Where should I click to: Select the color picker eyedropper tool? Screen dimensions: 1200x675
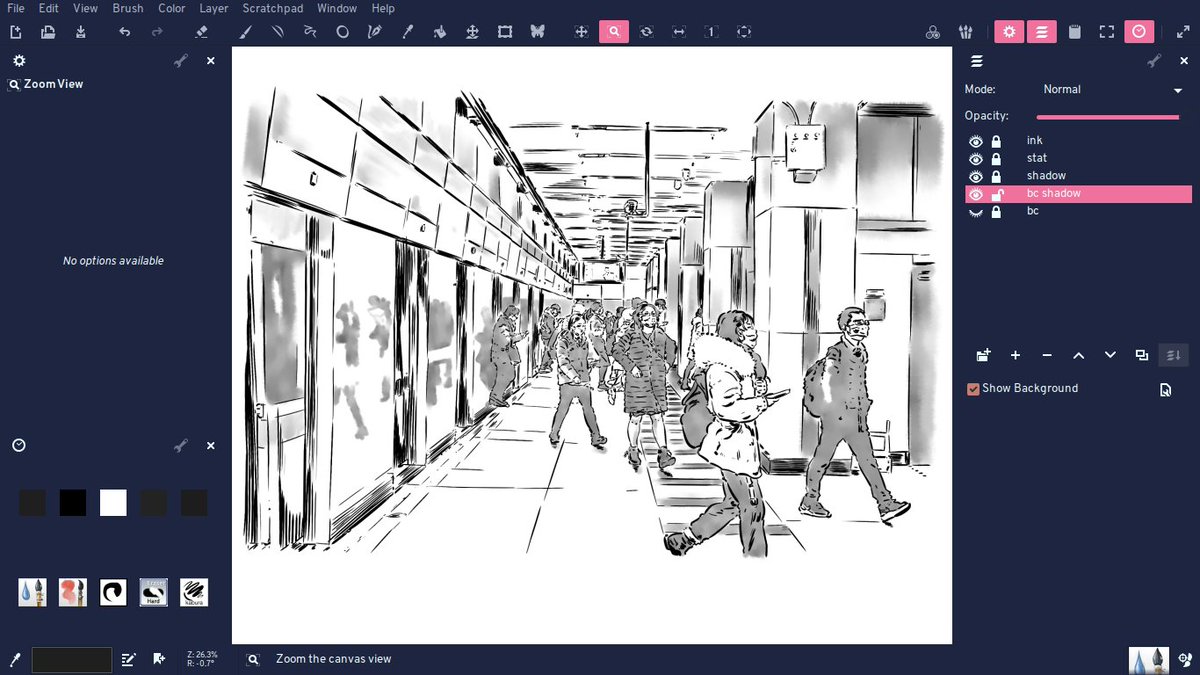pos(407,32)
